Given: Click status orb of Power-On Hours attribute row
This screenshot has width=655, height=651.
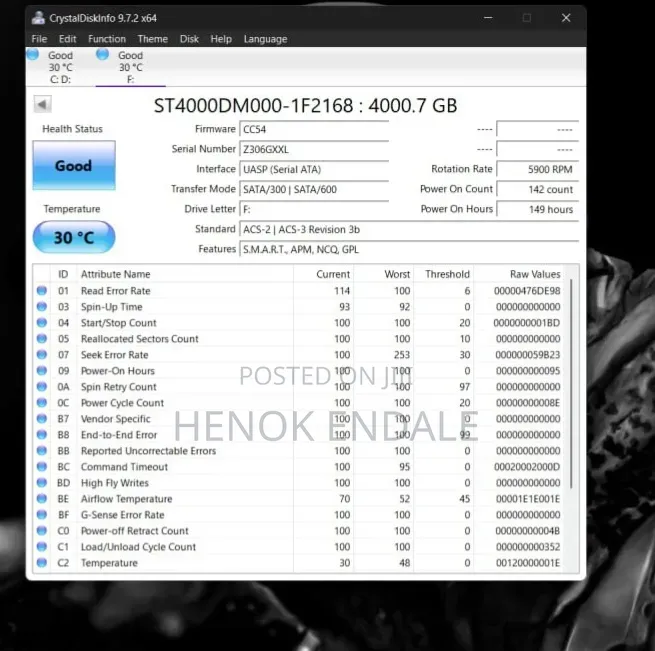Looking at the screenshot, I should 42,370.
